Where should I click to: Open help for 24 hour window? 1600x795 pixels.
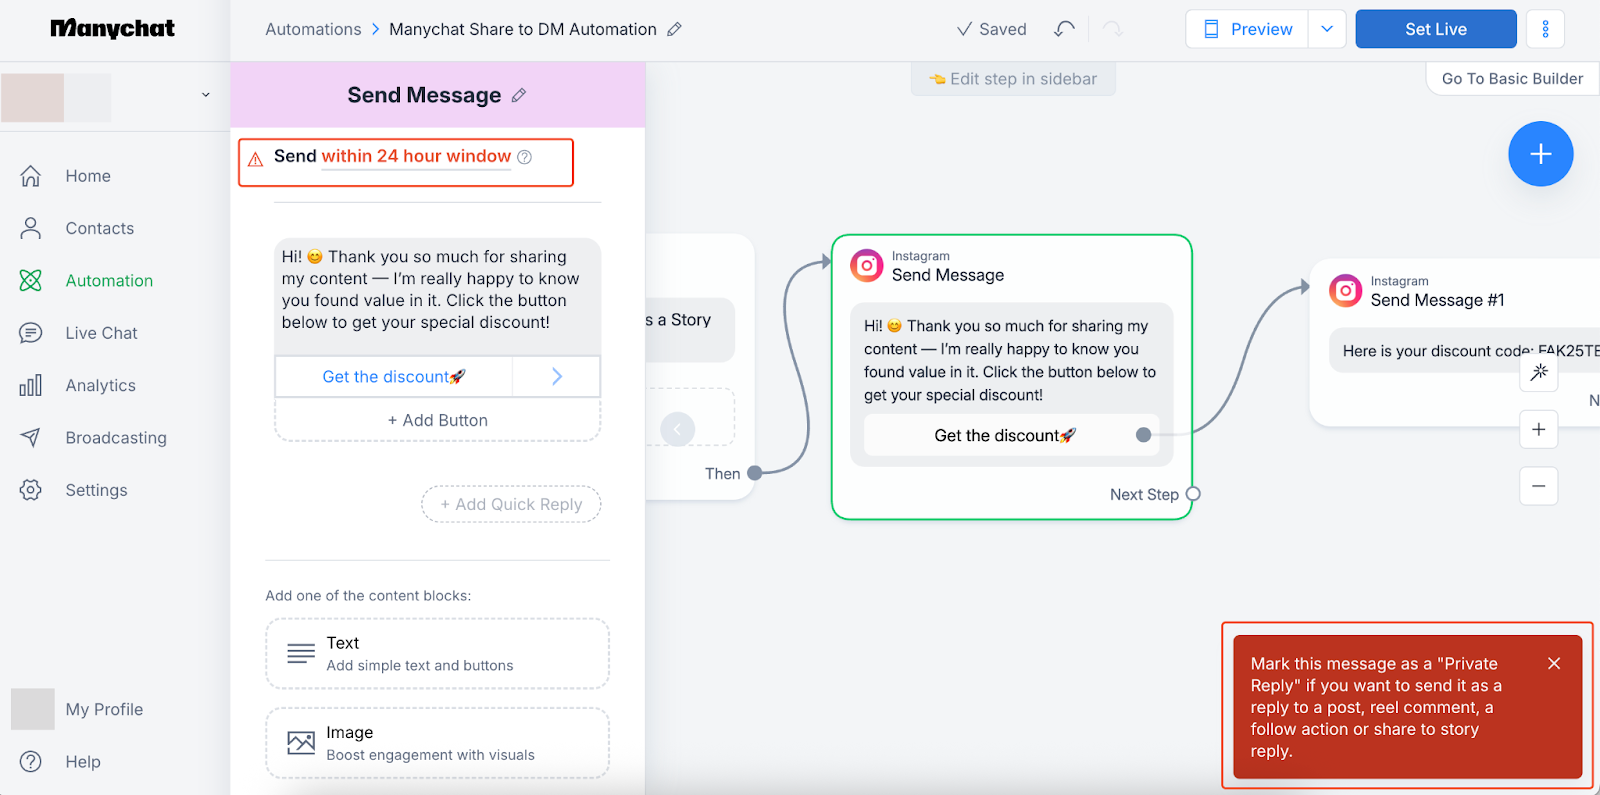[x=525, y=157]
